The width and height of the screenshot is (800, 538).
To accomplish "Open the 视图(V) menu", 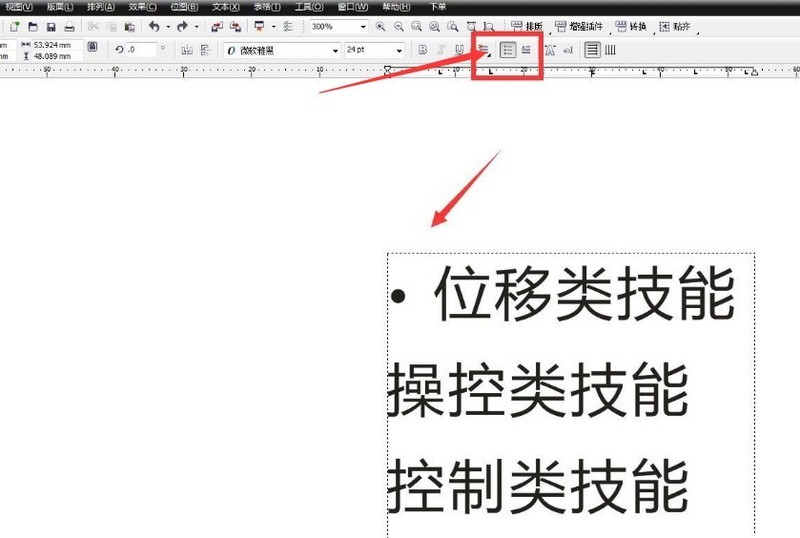I will click(19, 7).
